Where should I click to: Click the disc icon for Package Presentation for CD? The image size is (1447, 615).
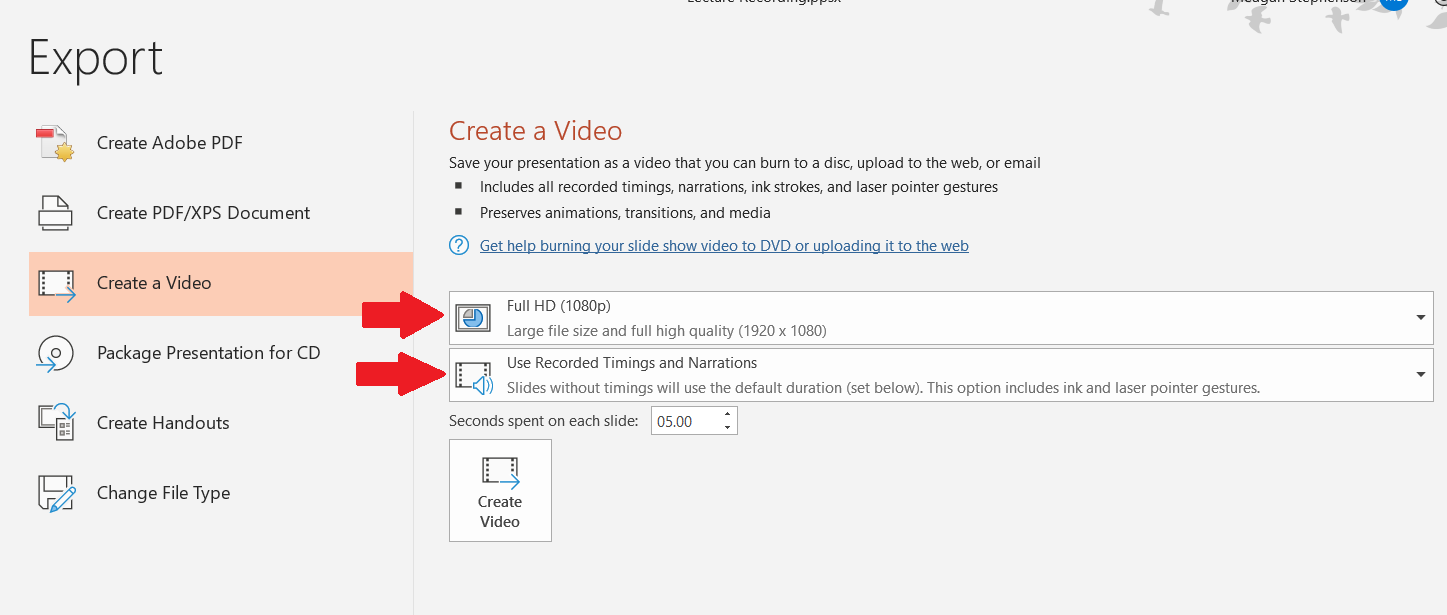pos(56,353)
